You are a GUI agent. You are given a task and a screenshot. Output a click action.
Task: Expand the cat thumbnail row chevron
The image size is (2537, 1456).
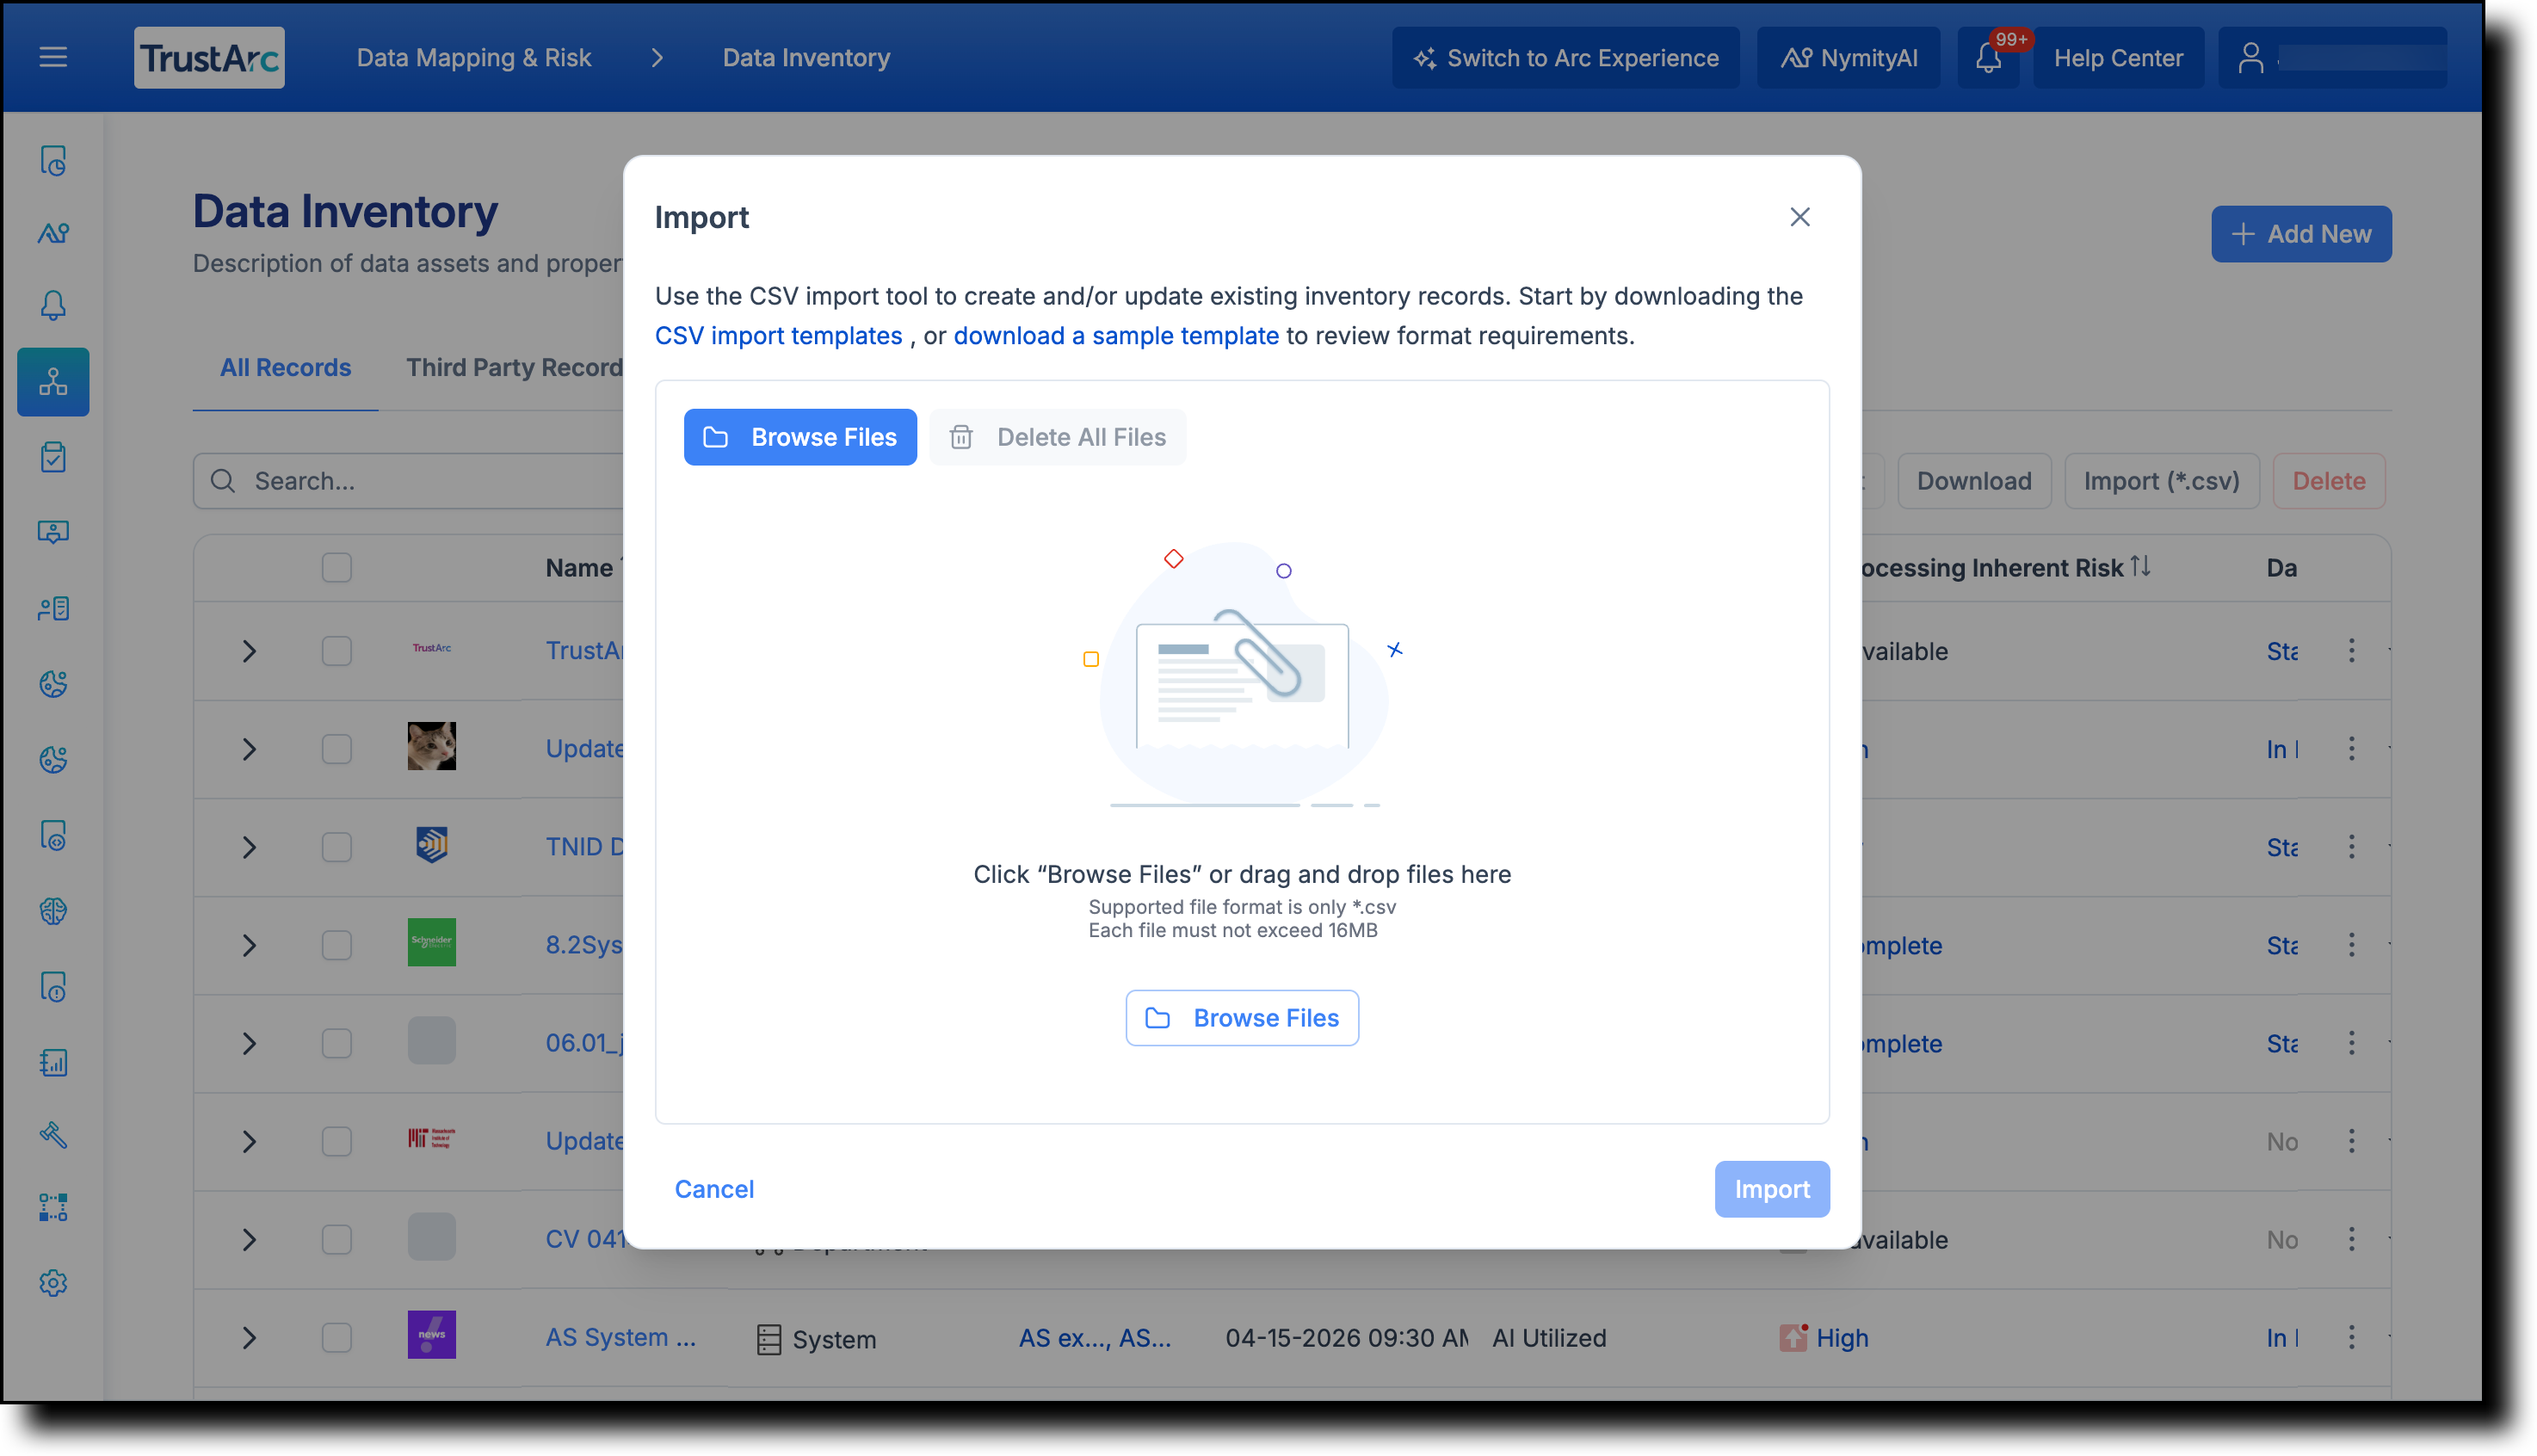249,749
